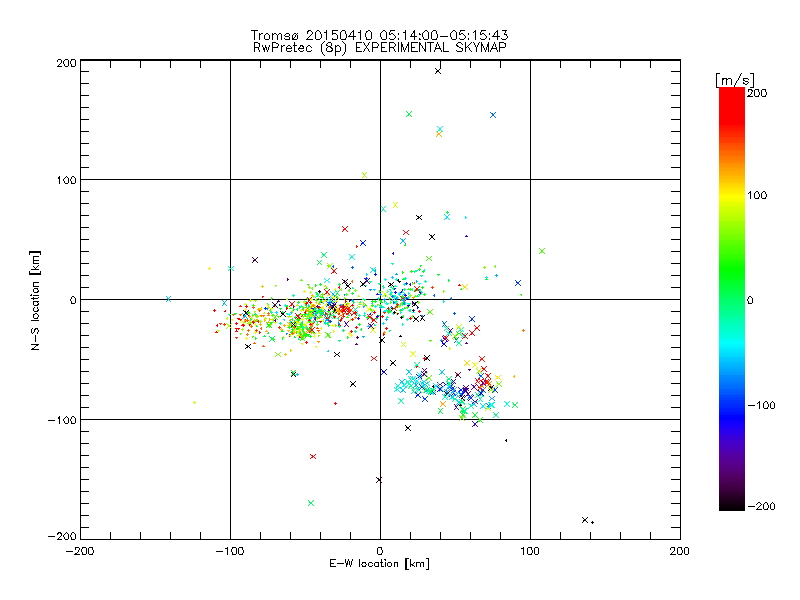Click the "E-W location [km]" axis label
The image size is (800, 600).
tap(379, 563)
